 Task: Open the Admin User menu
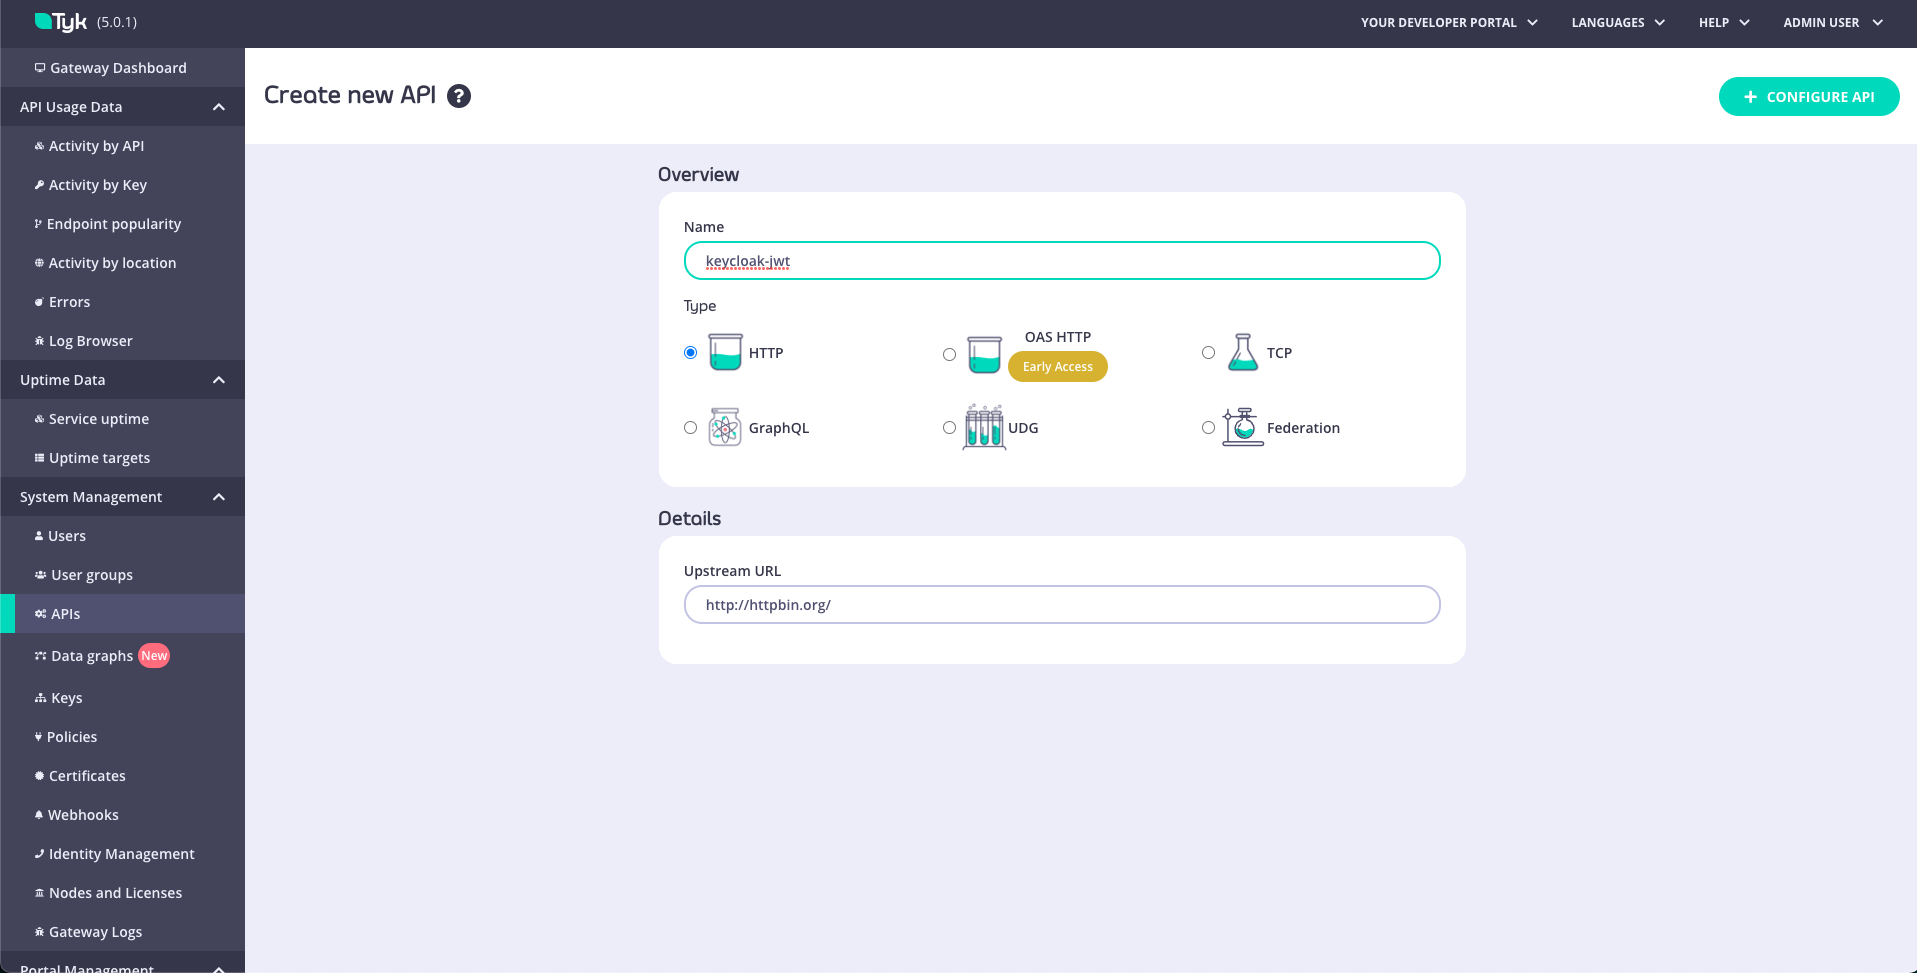1832,22
